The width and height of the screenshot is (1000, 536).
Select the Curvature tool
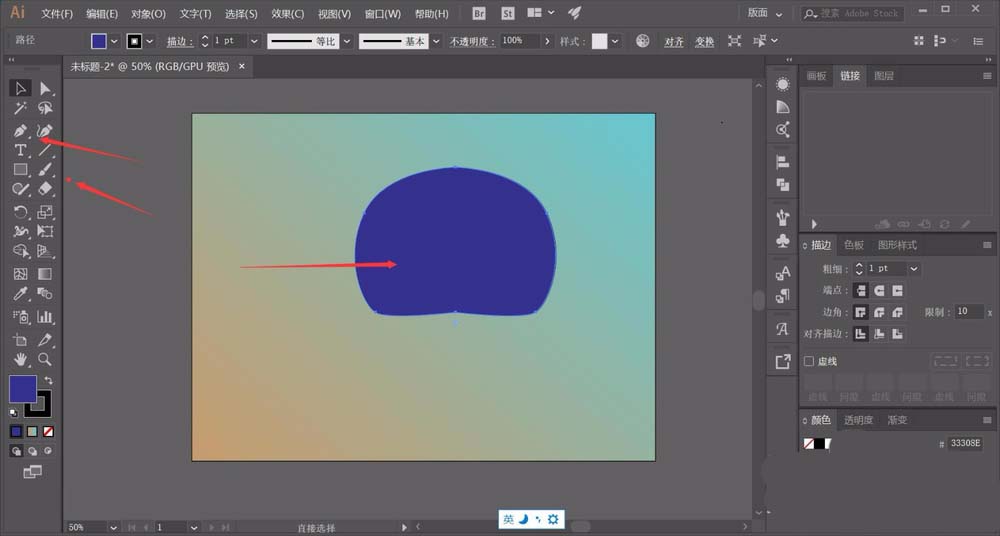[45, 131]
